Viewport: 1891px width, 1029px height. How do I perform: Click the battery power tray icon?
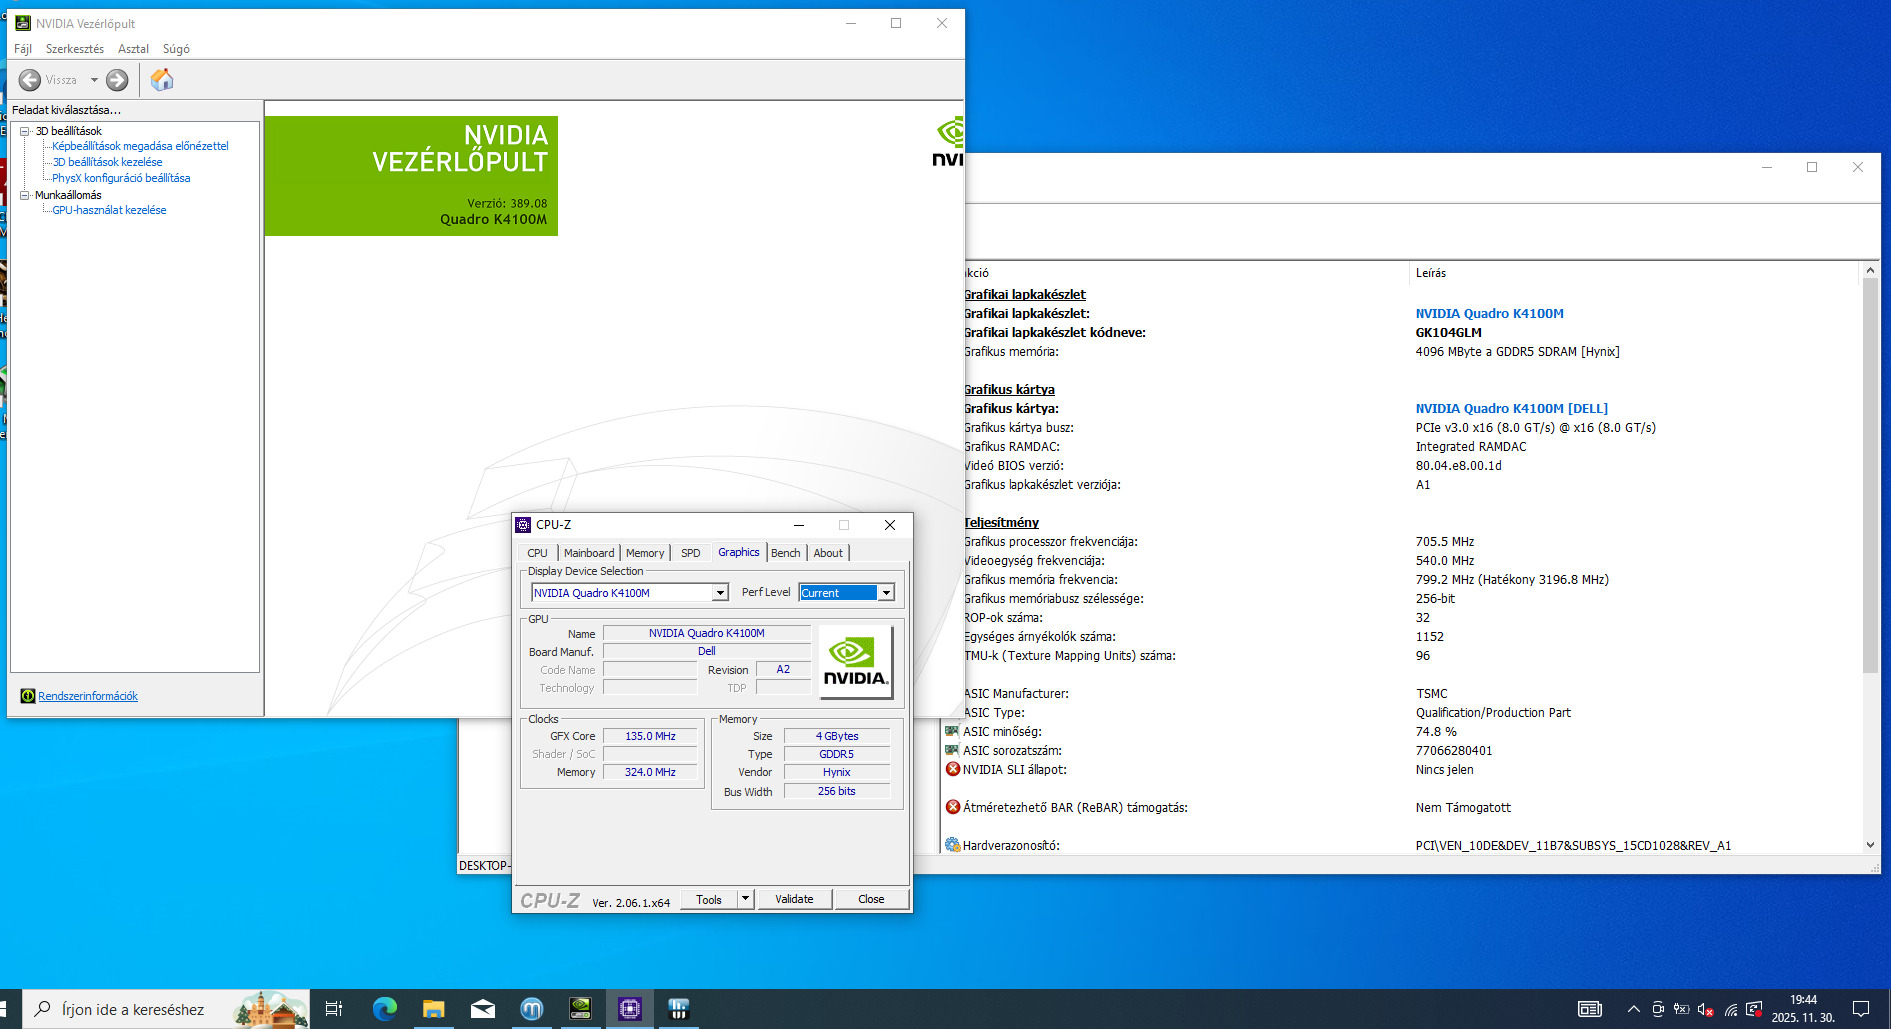pos(1682,1009)
